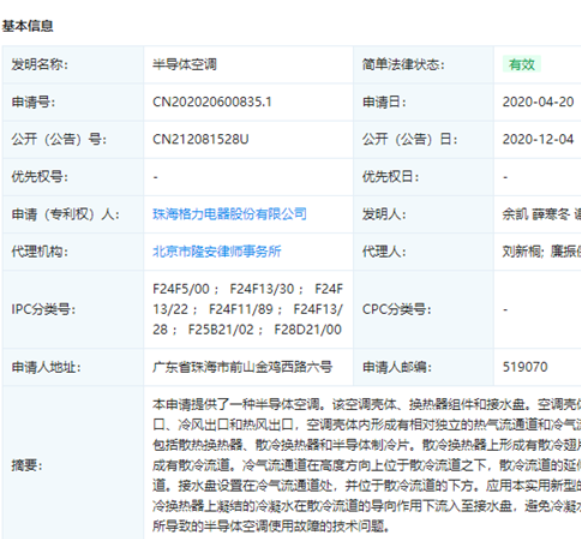581x539 pixels.
Task: Select IPC classification F28D21/00
Action: 308,330
